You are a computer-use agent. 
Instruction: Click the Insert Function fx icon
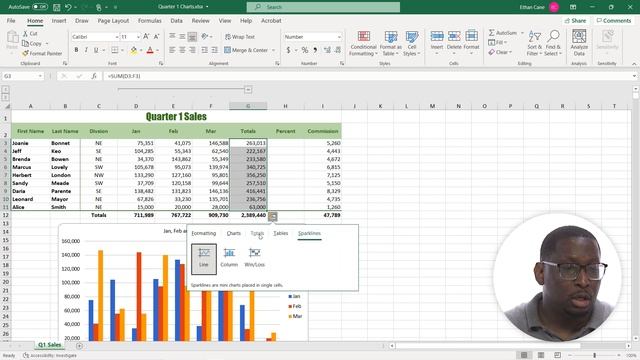click(x=94, y=76)
